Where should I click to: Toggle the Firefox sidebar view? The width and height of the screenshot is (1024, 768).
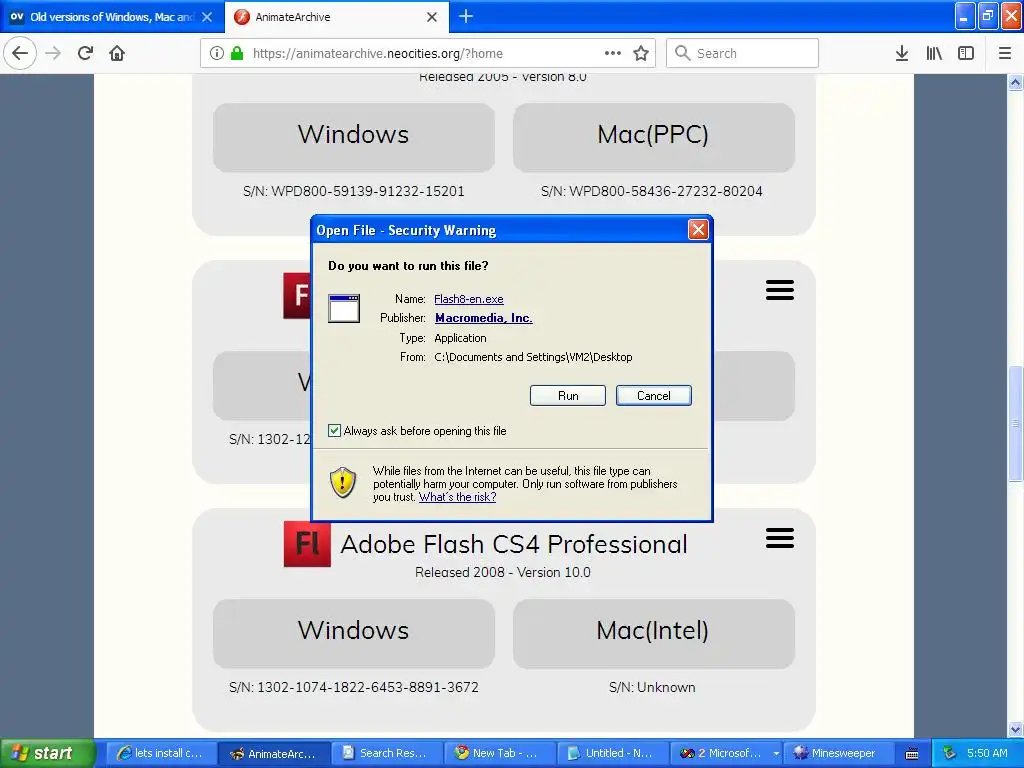point(966,54)
